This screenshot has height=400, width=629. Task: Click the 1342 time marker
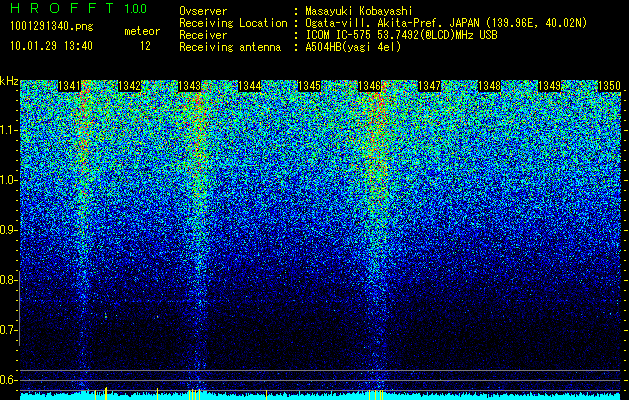(x=130, y=86)
